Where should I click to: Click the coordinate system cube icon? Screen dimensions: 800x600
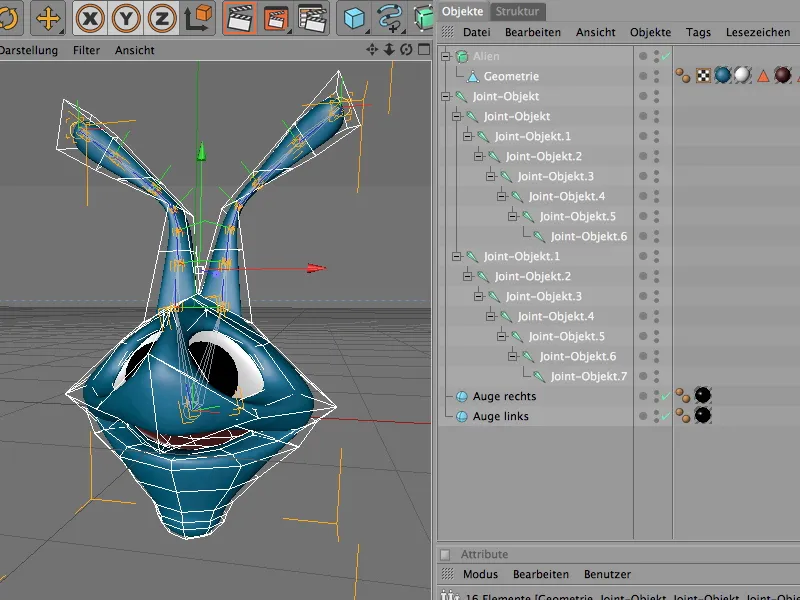(198, 18)
